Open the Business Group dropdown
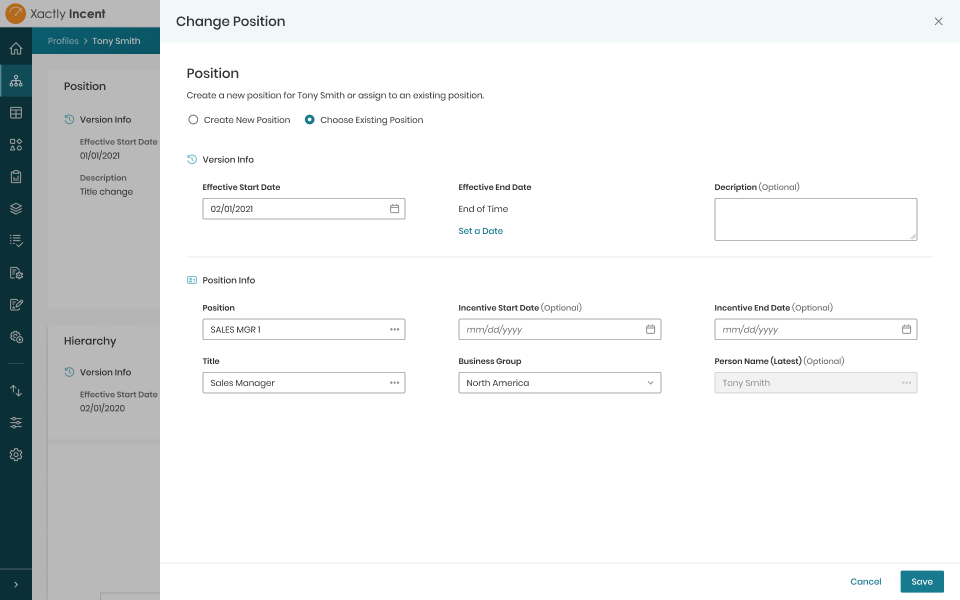960x600 pixels. tap(560, 383)
